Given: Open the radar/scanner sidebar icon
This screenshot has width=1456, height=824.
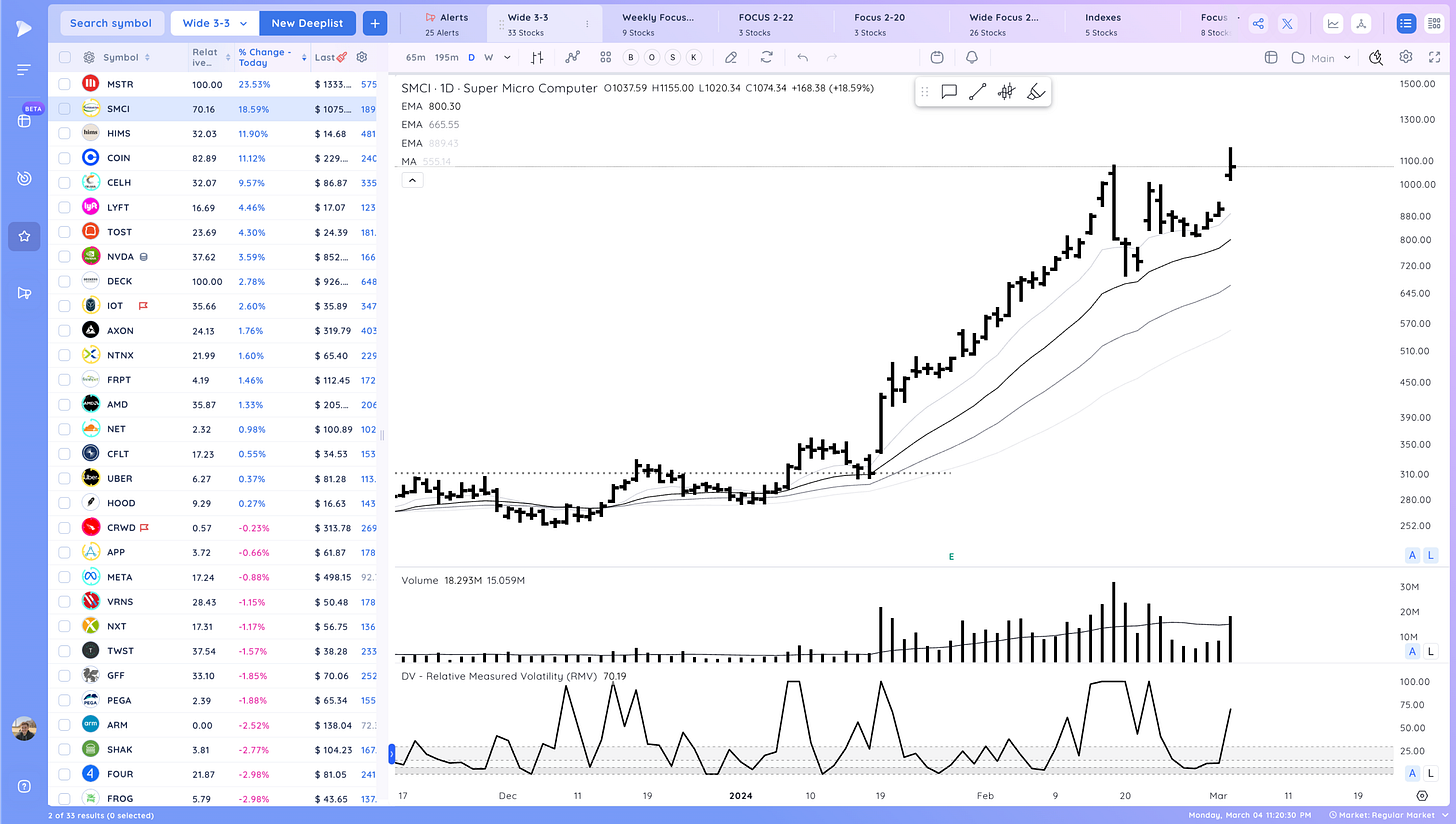Looking at the screenshot, I should pos(24,178).
